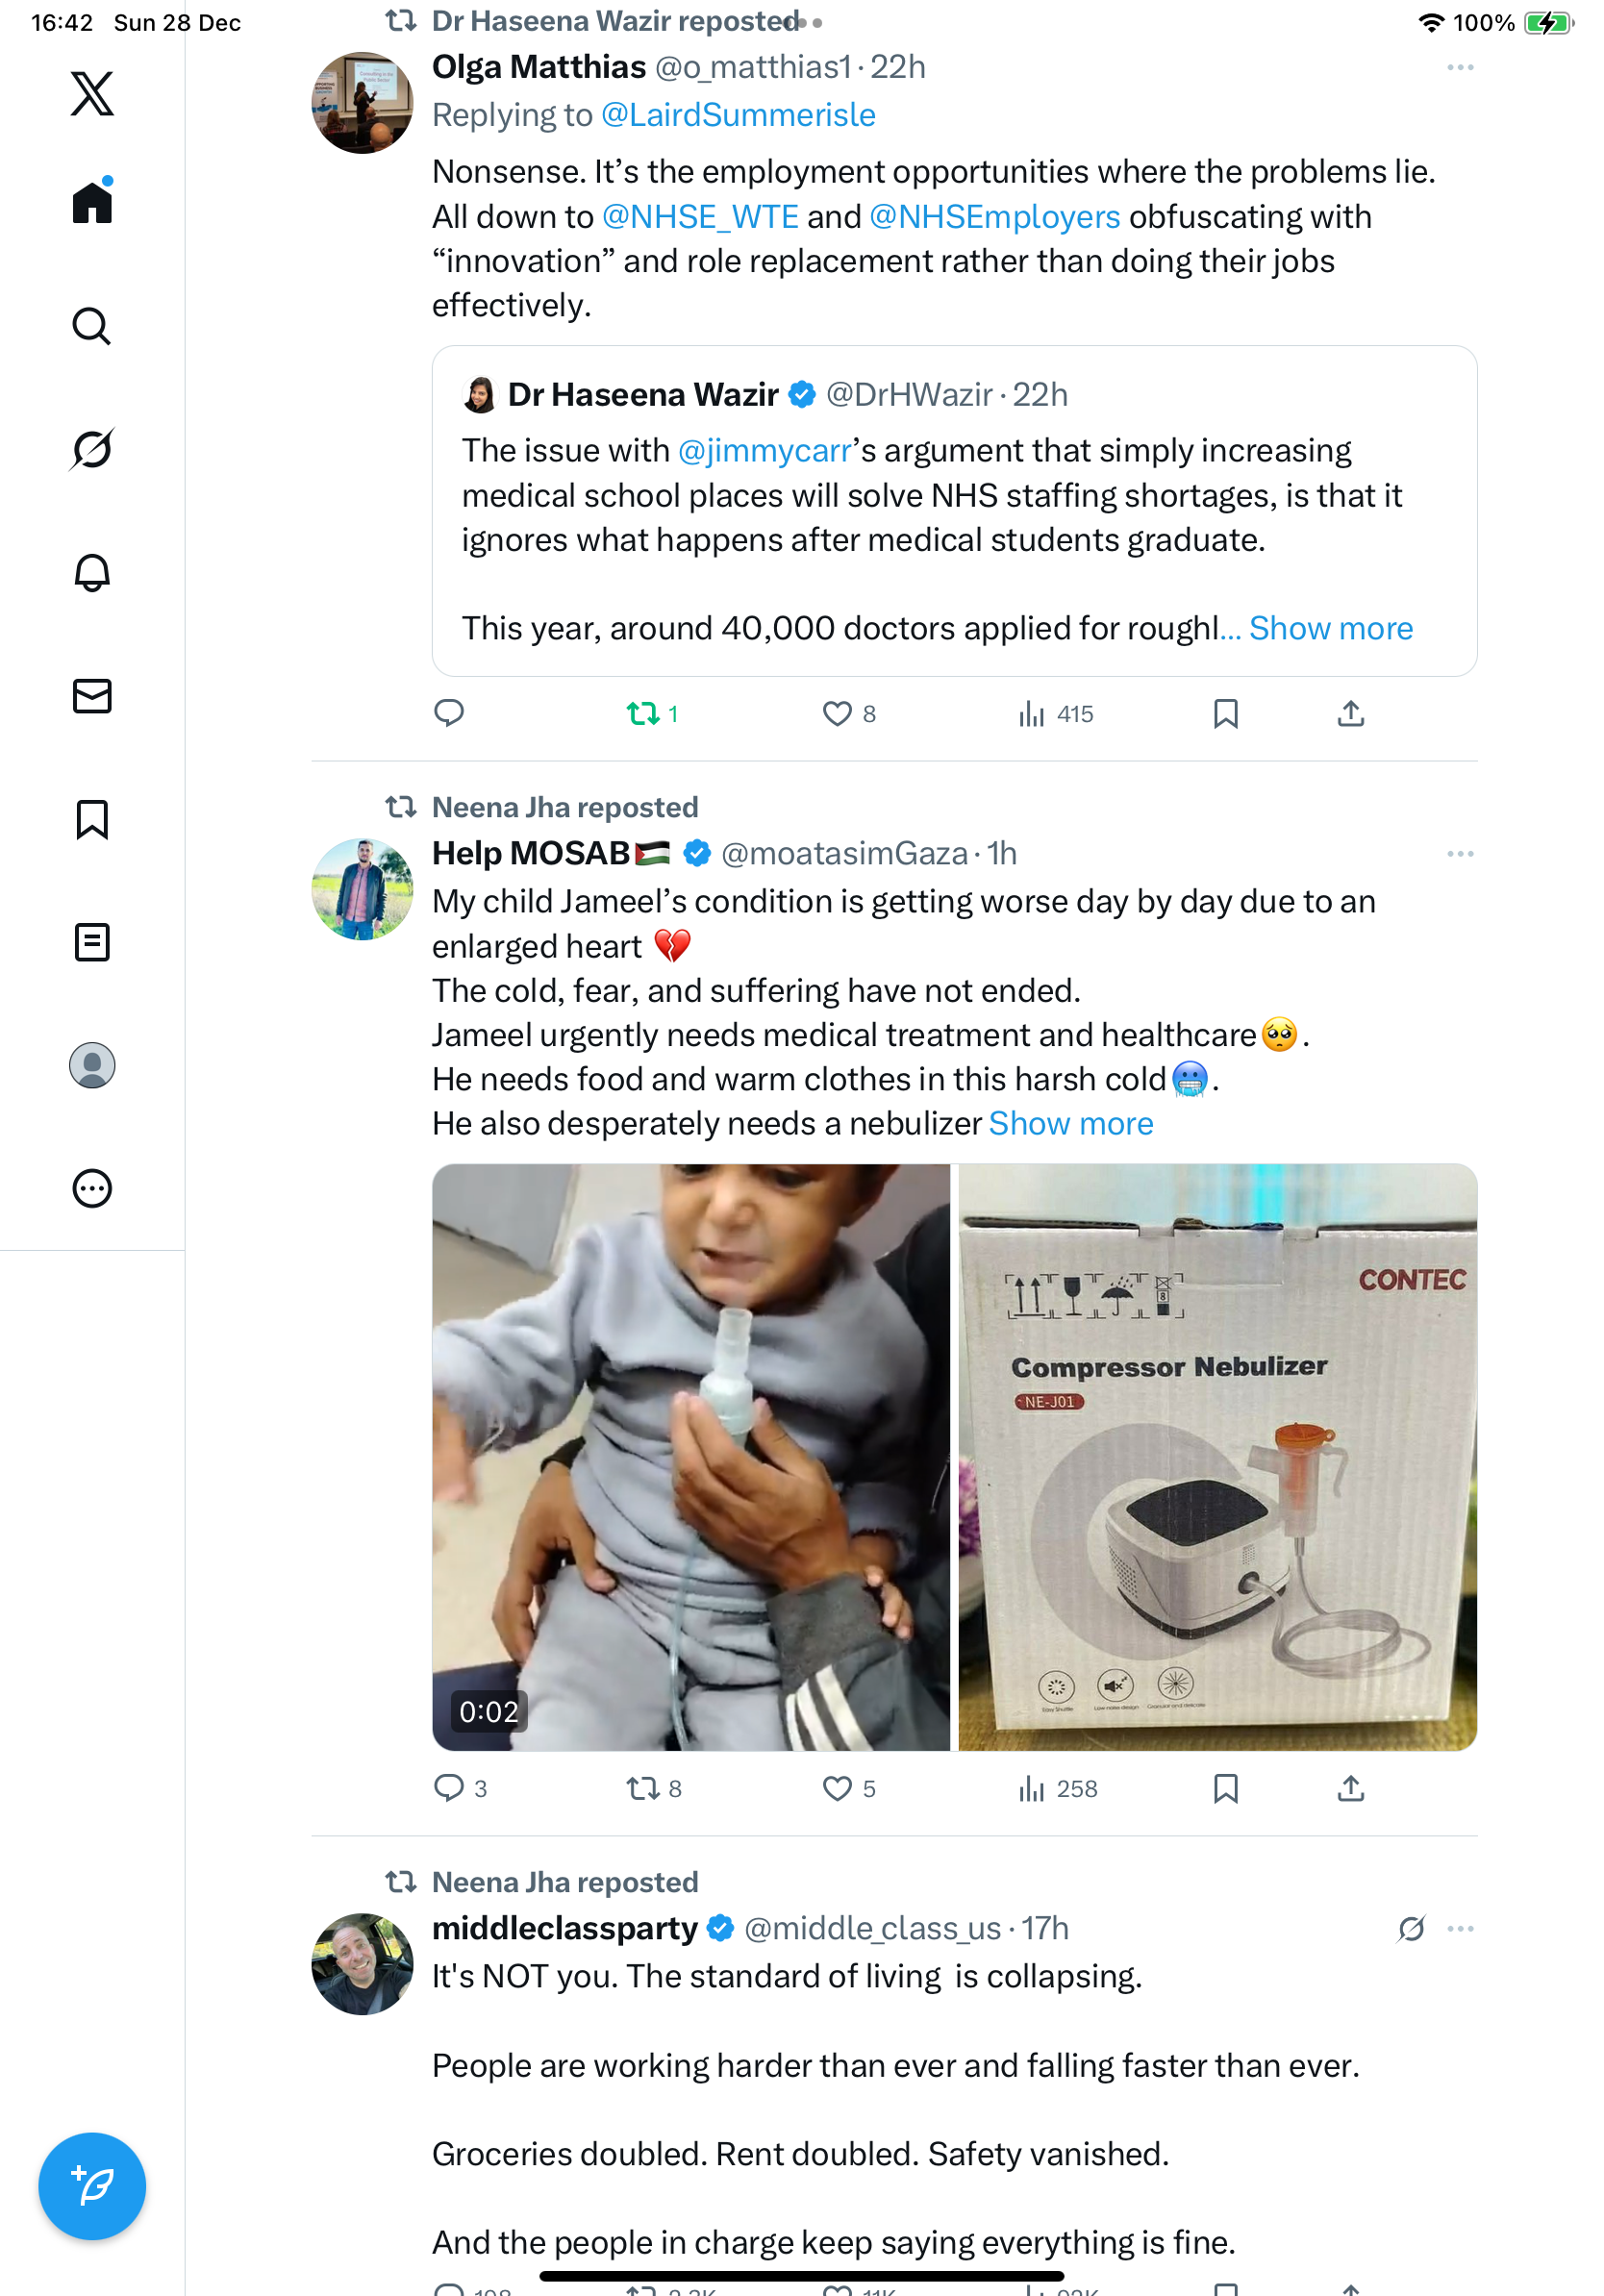Open the @LairdSummerisle profile link
1604x2296 pixels.
(738, 116)
